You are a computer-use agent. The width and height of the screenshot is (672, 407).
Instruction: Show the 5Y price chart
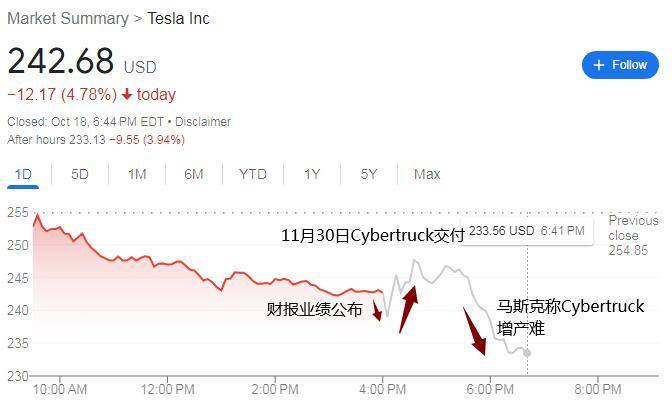(x=369, y=174)
